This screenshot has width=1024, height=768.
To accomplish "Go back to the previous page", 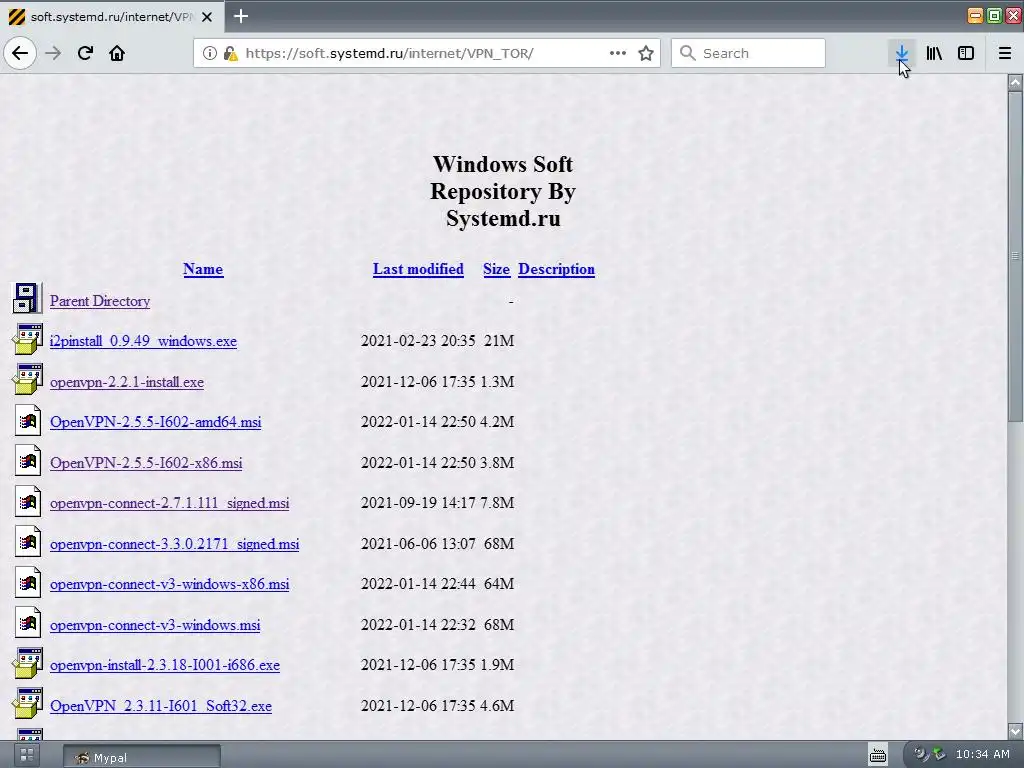I will (x=20, y=53).
